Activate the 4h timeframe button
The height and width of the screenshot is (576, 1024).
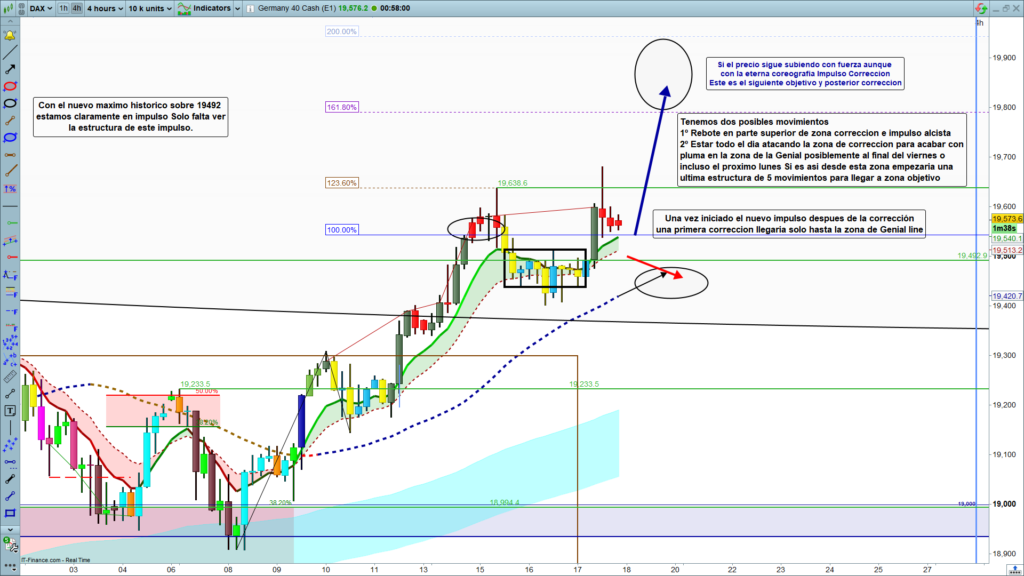tap(77, 8)
